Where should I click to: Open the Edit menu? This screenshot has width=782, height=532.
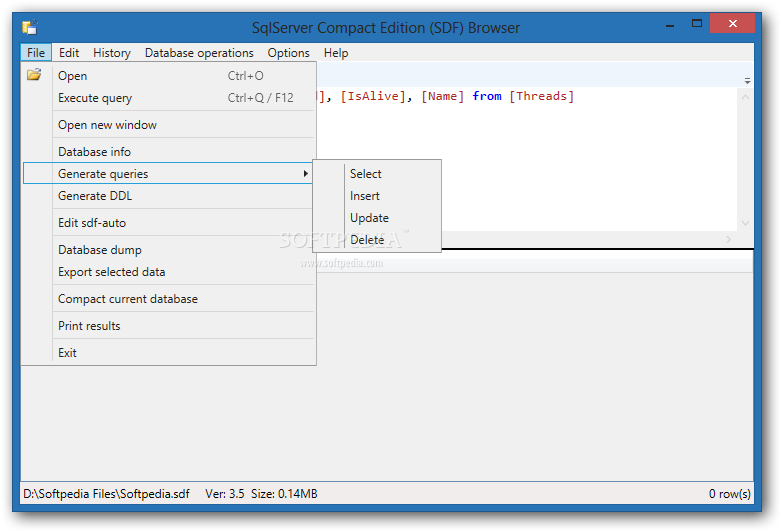69,53
